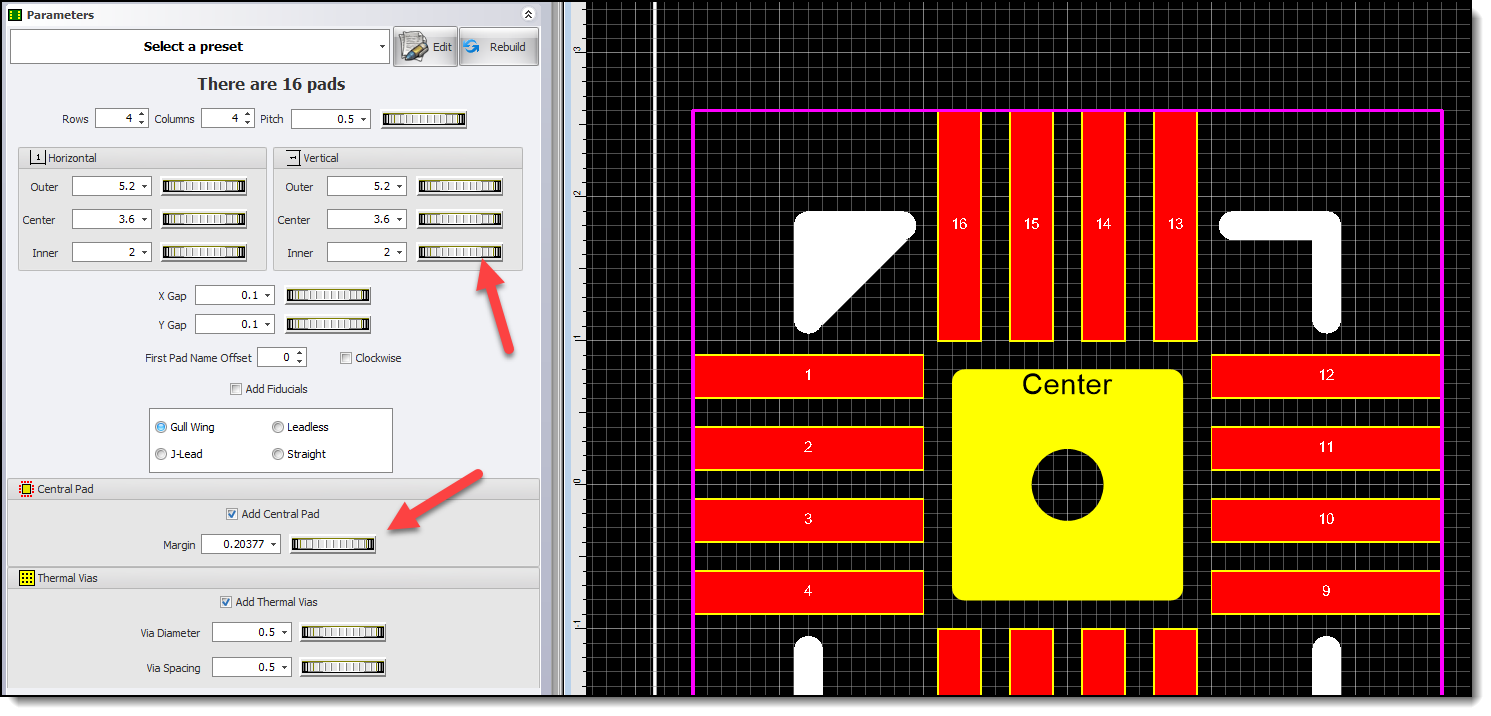Click the Pitch value scrubber control
This screenshot has height=716, width=1491.
coord(423,118)
